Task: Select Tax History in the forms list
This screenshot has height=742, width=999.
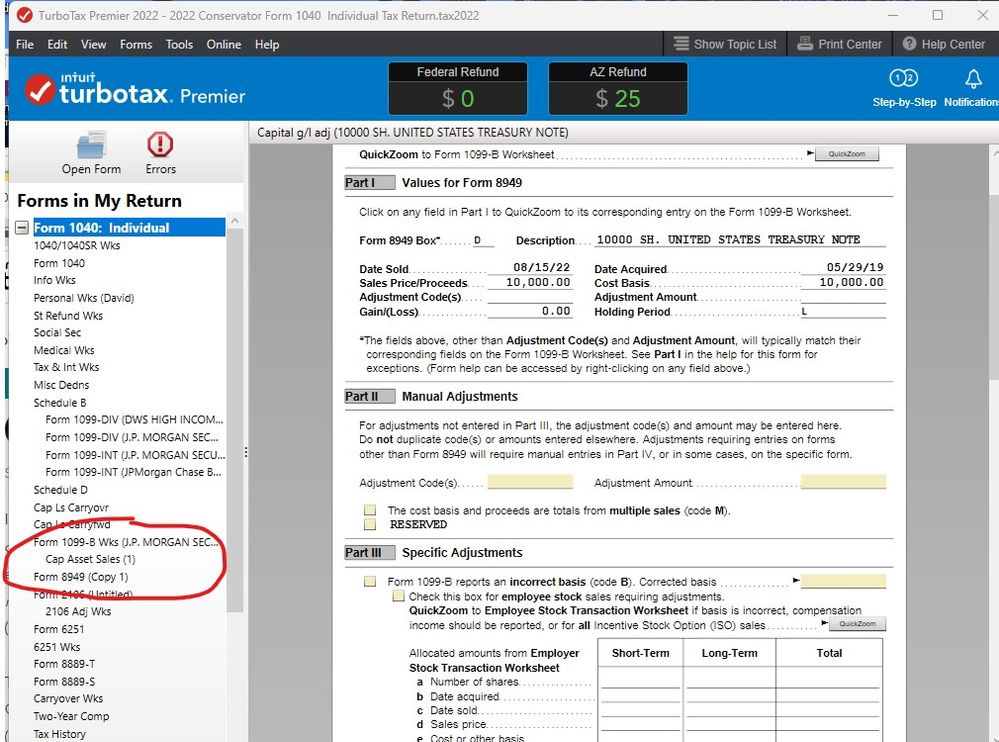Action: (x=59, y=734)
